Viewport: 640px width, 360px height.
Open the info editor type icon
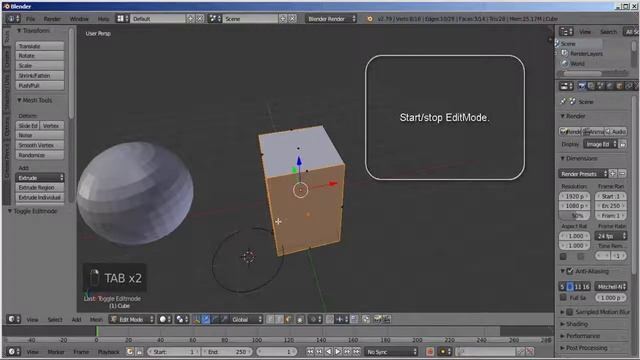click(x=13, y=19)
